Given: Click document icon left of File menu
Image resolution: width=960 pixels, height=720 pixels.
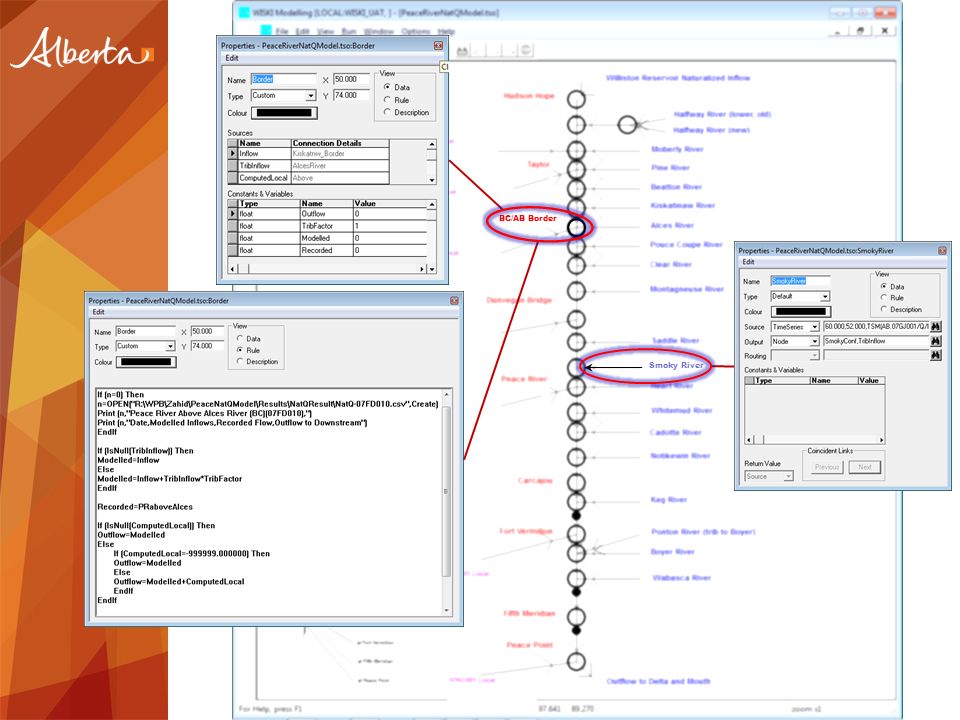Looking at the screenshot, I should 266,30.
